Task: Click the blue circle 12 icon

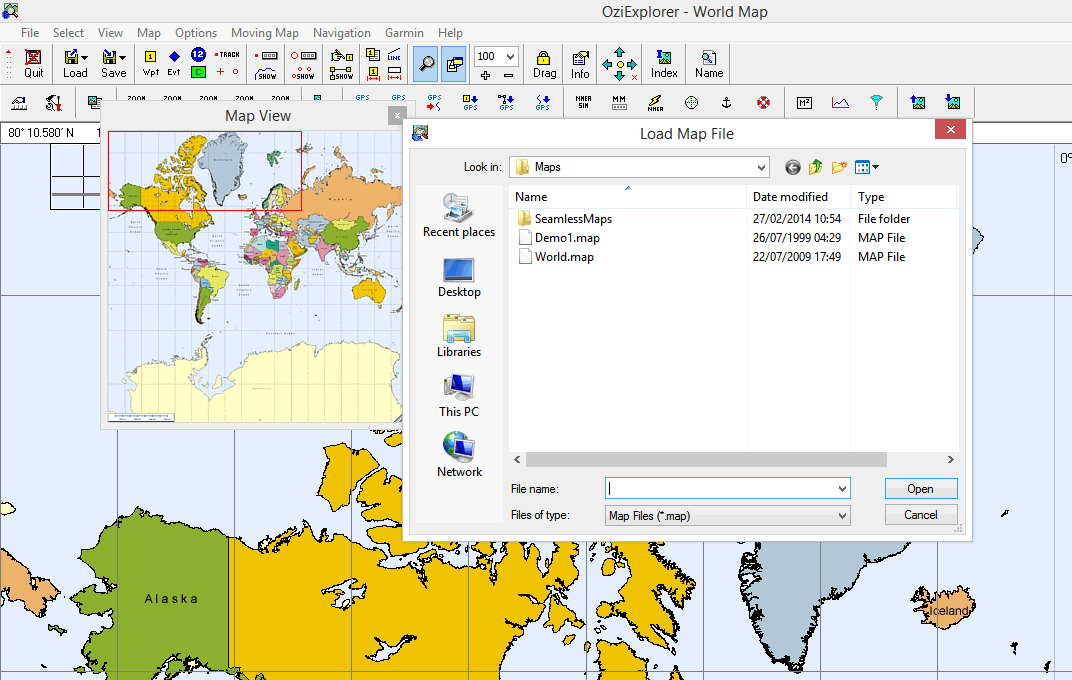Action: pos(198,55)
